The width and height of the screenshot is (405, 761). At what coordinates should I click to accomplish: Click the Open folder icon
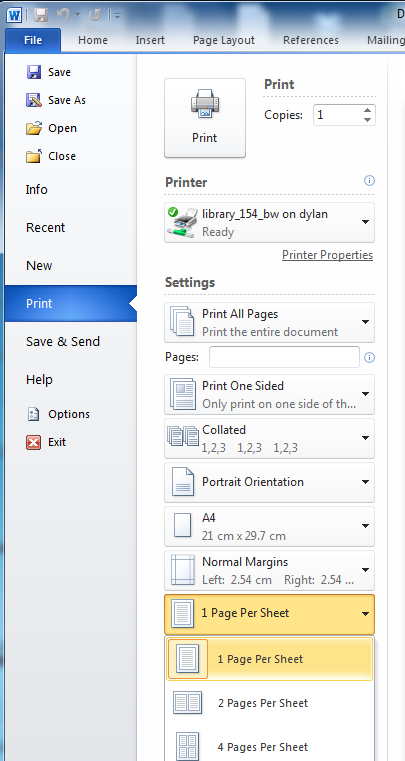[x=34, y=128]
